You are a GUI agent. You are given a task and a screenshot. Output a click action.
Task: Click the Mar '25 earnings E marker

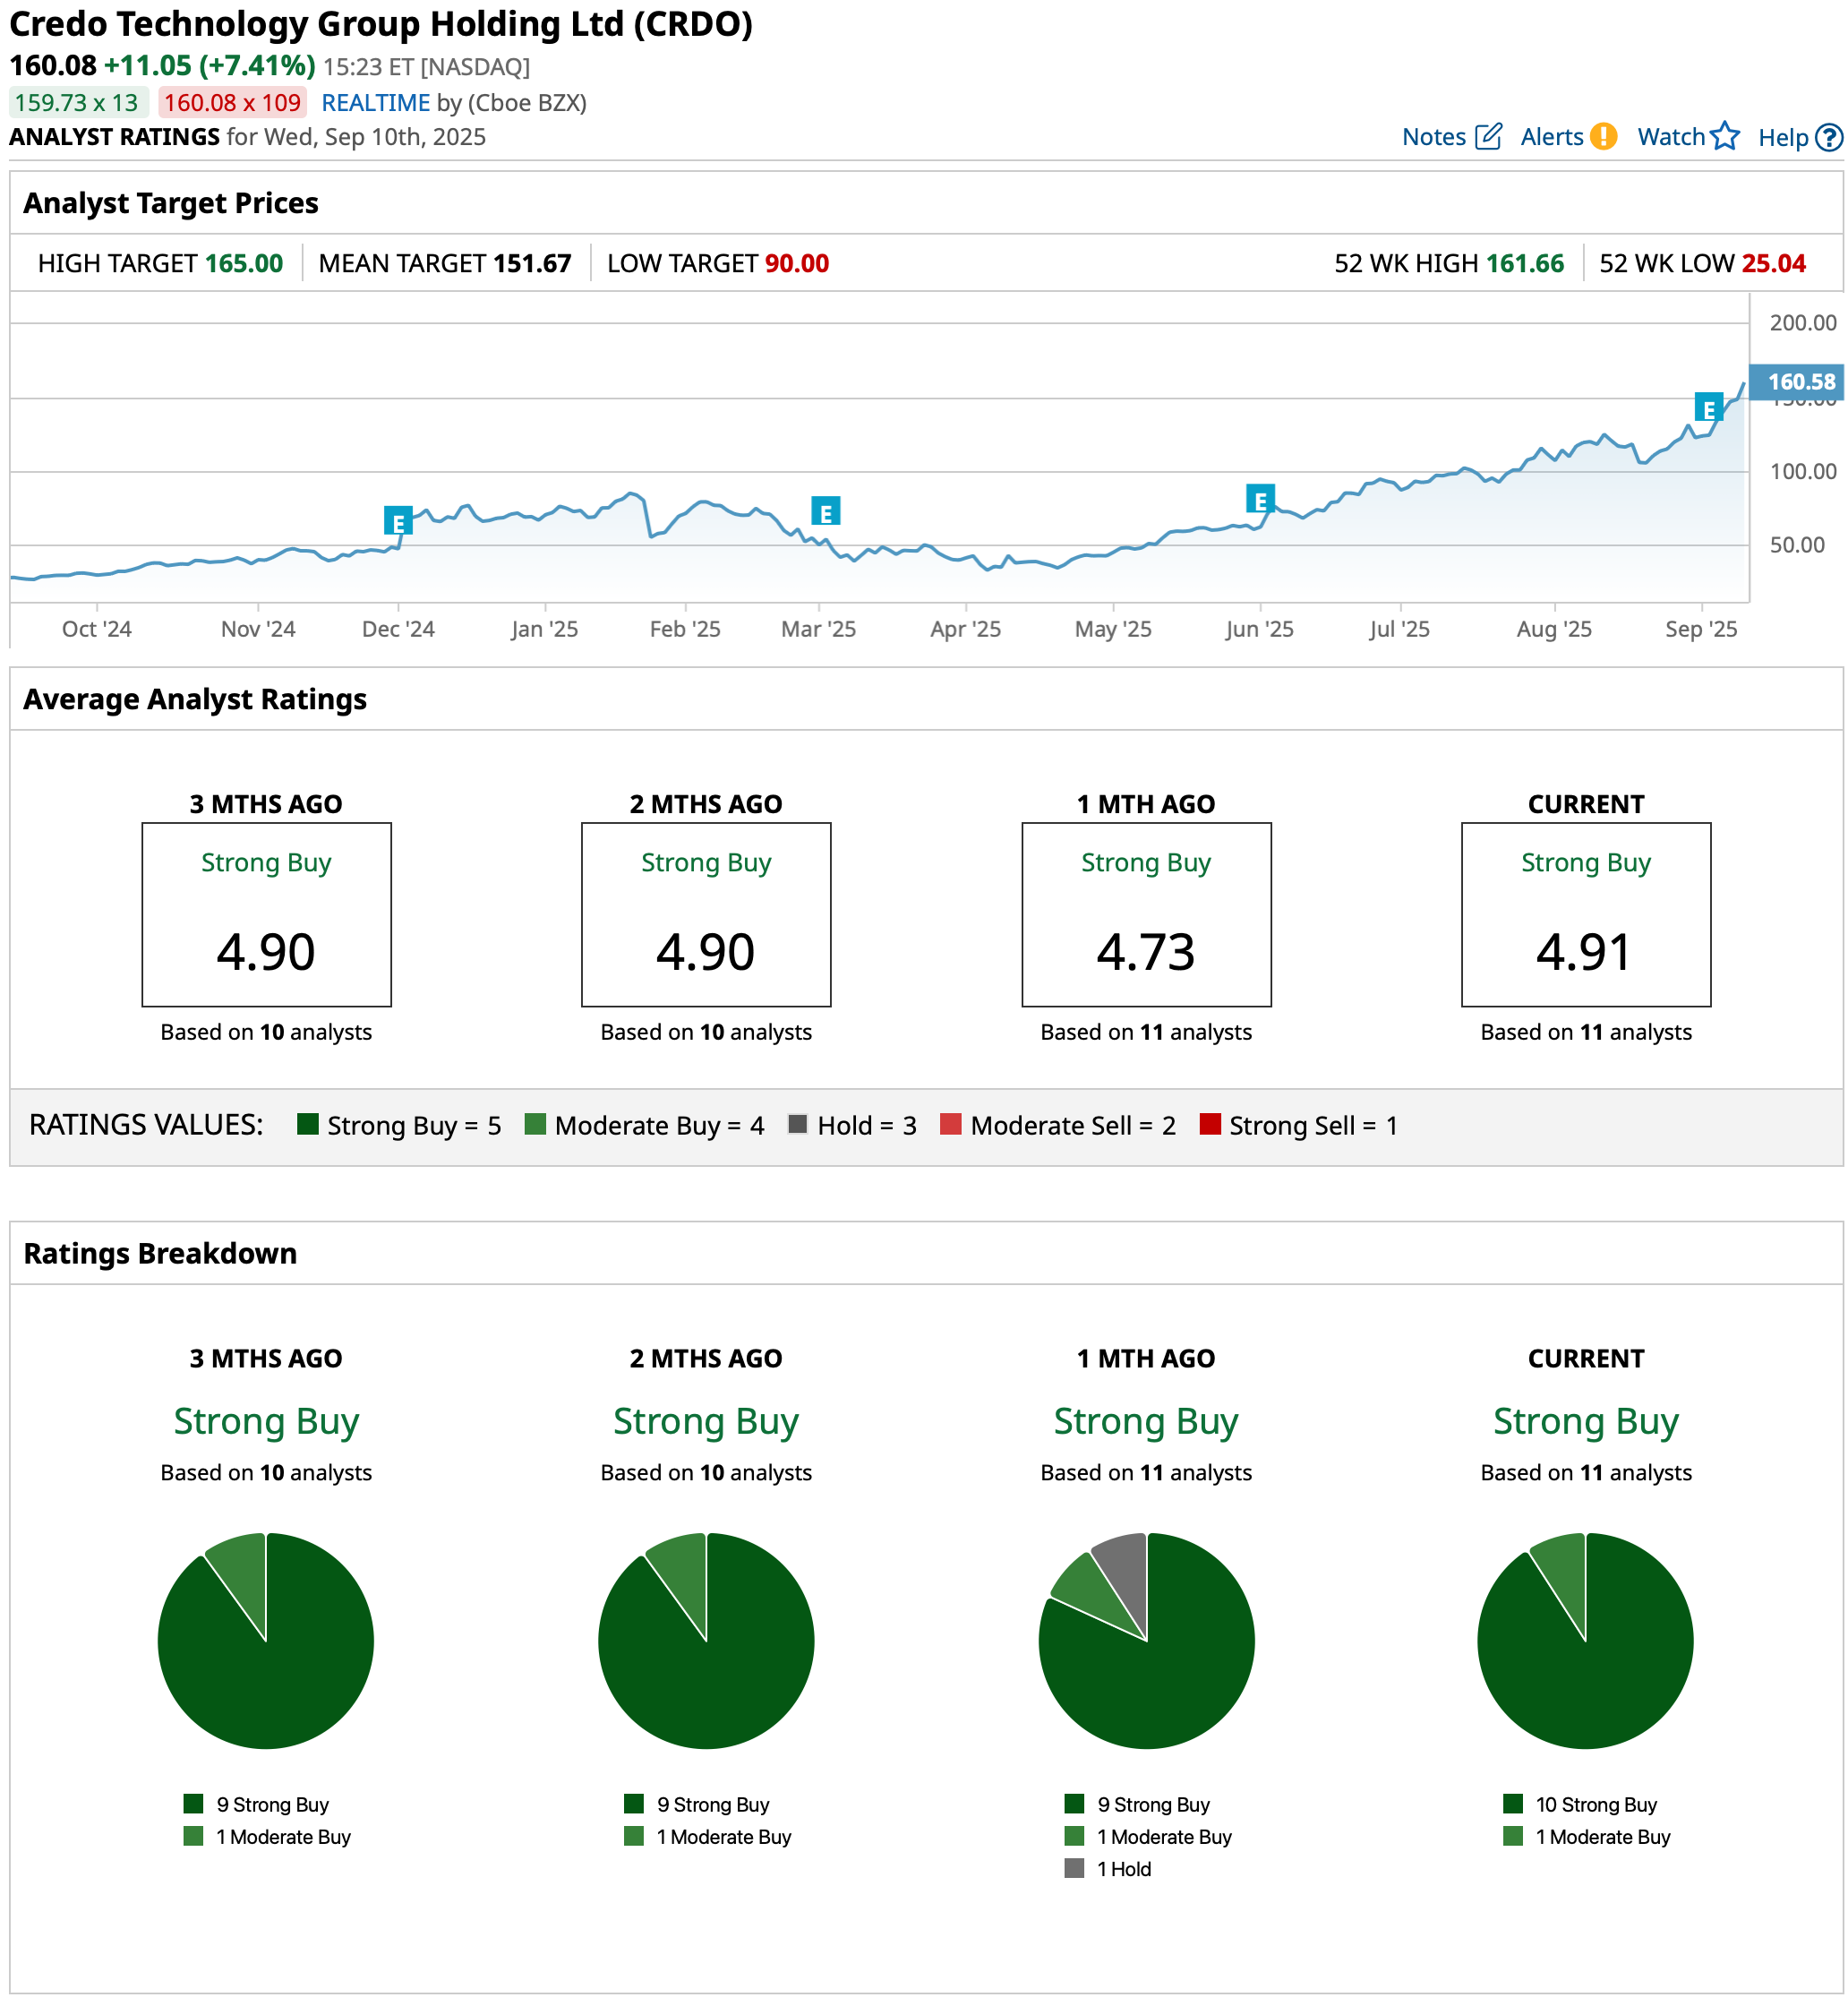[x=825, y=512]
